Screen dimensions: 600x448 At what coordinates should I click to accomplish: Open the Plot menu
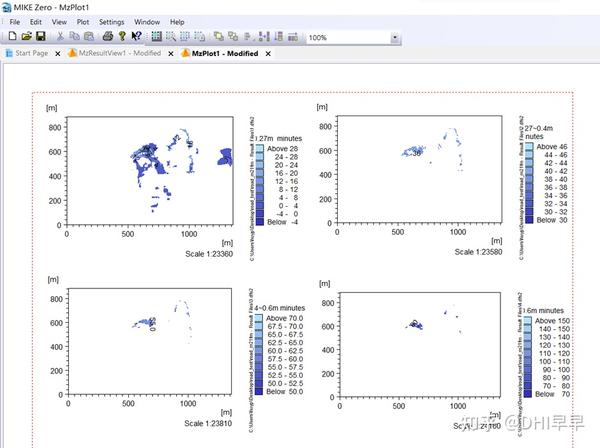pyautogui.click(x=83, y=22)
